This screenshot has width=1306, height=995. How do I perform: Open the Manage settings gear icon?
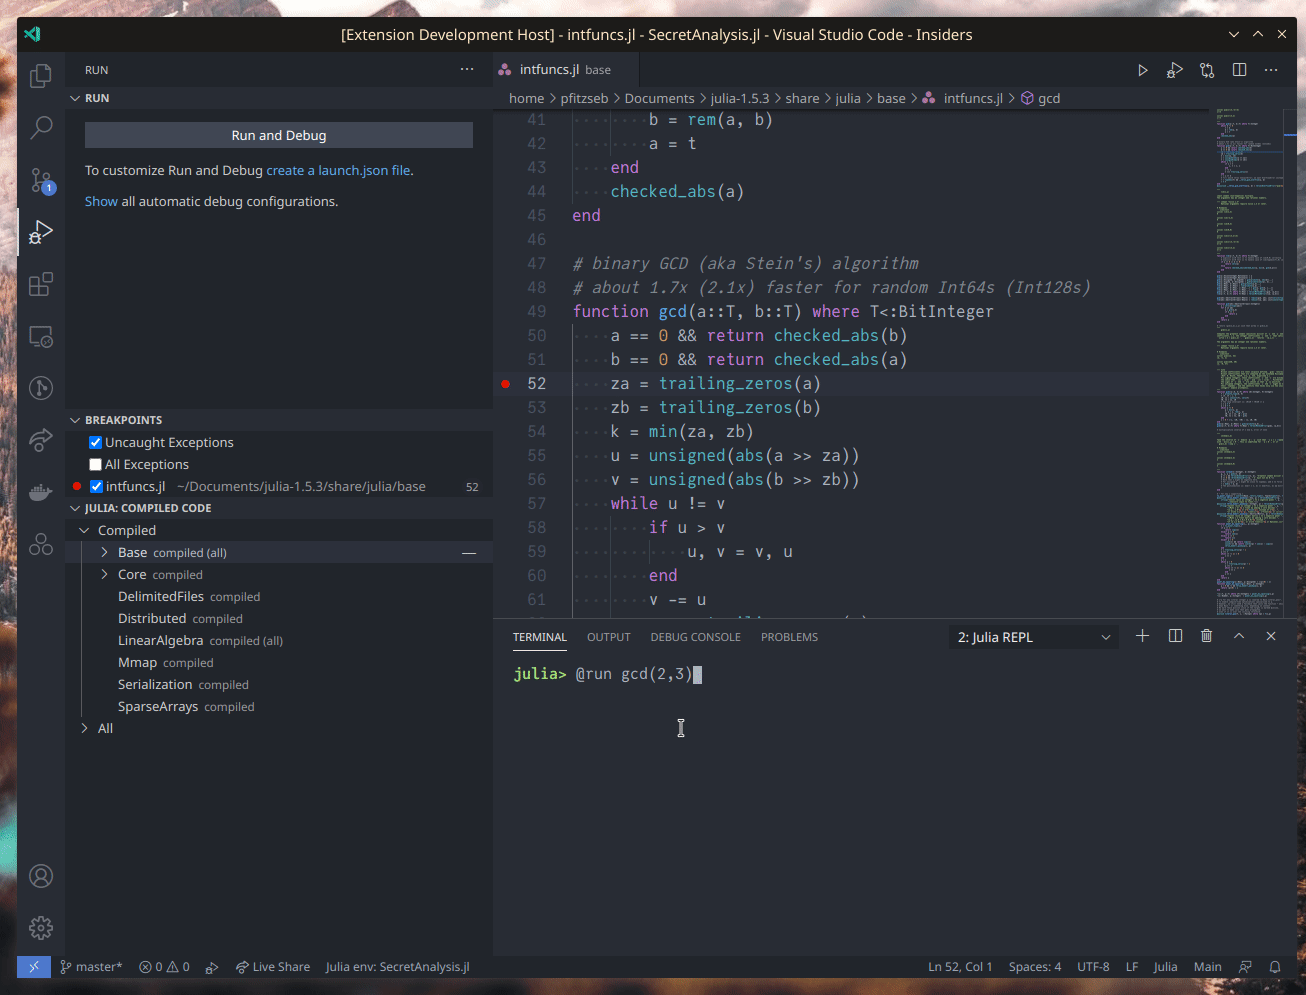[x=40, y=928]
